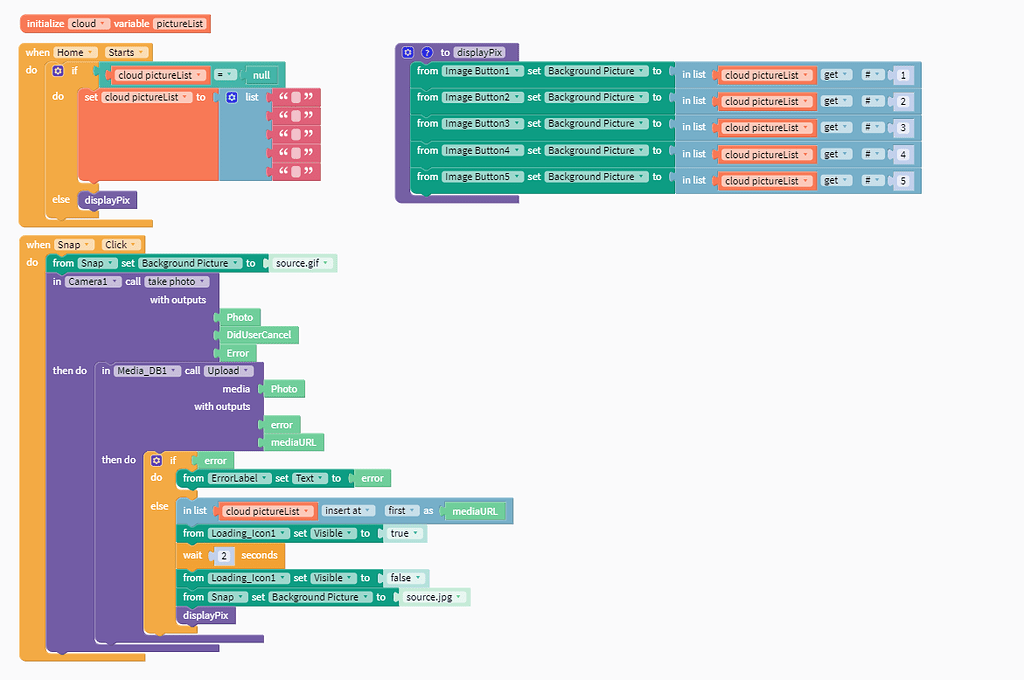This screenshot has height=680, width=1024.
Task: Toggle the 'true' boolean dropdown for Loading_Icon1
Action: pos(404,534)
